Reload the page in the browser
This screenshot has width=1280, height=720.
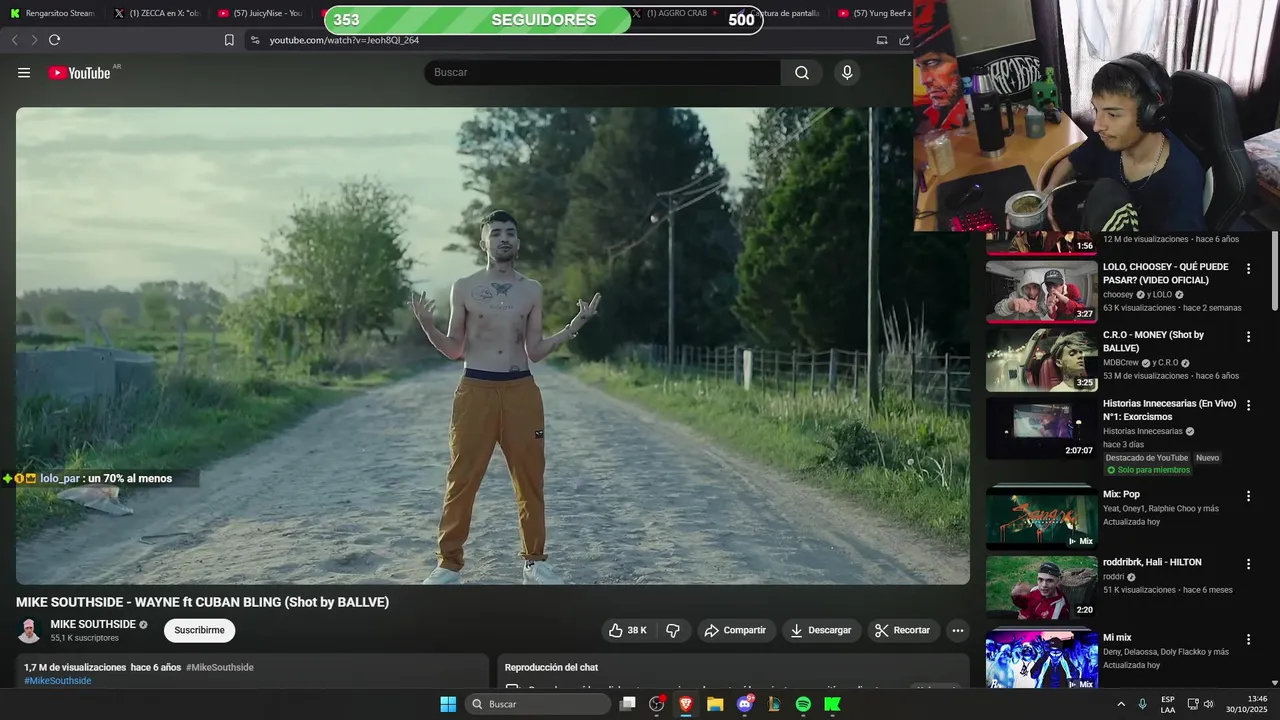click(x=54, y=40)
